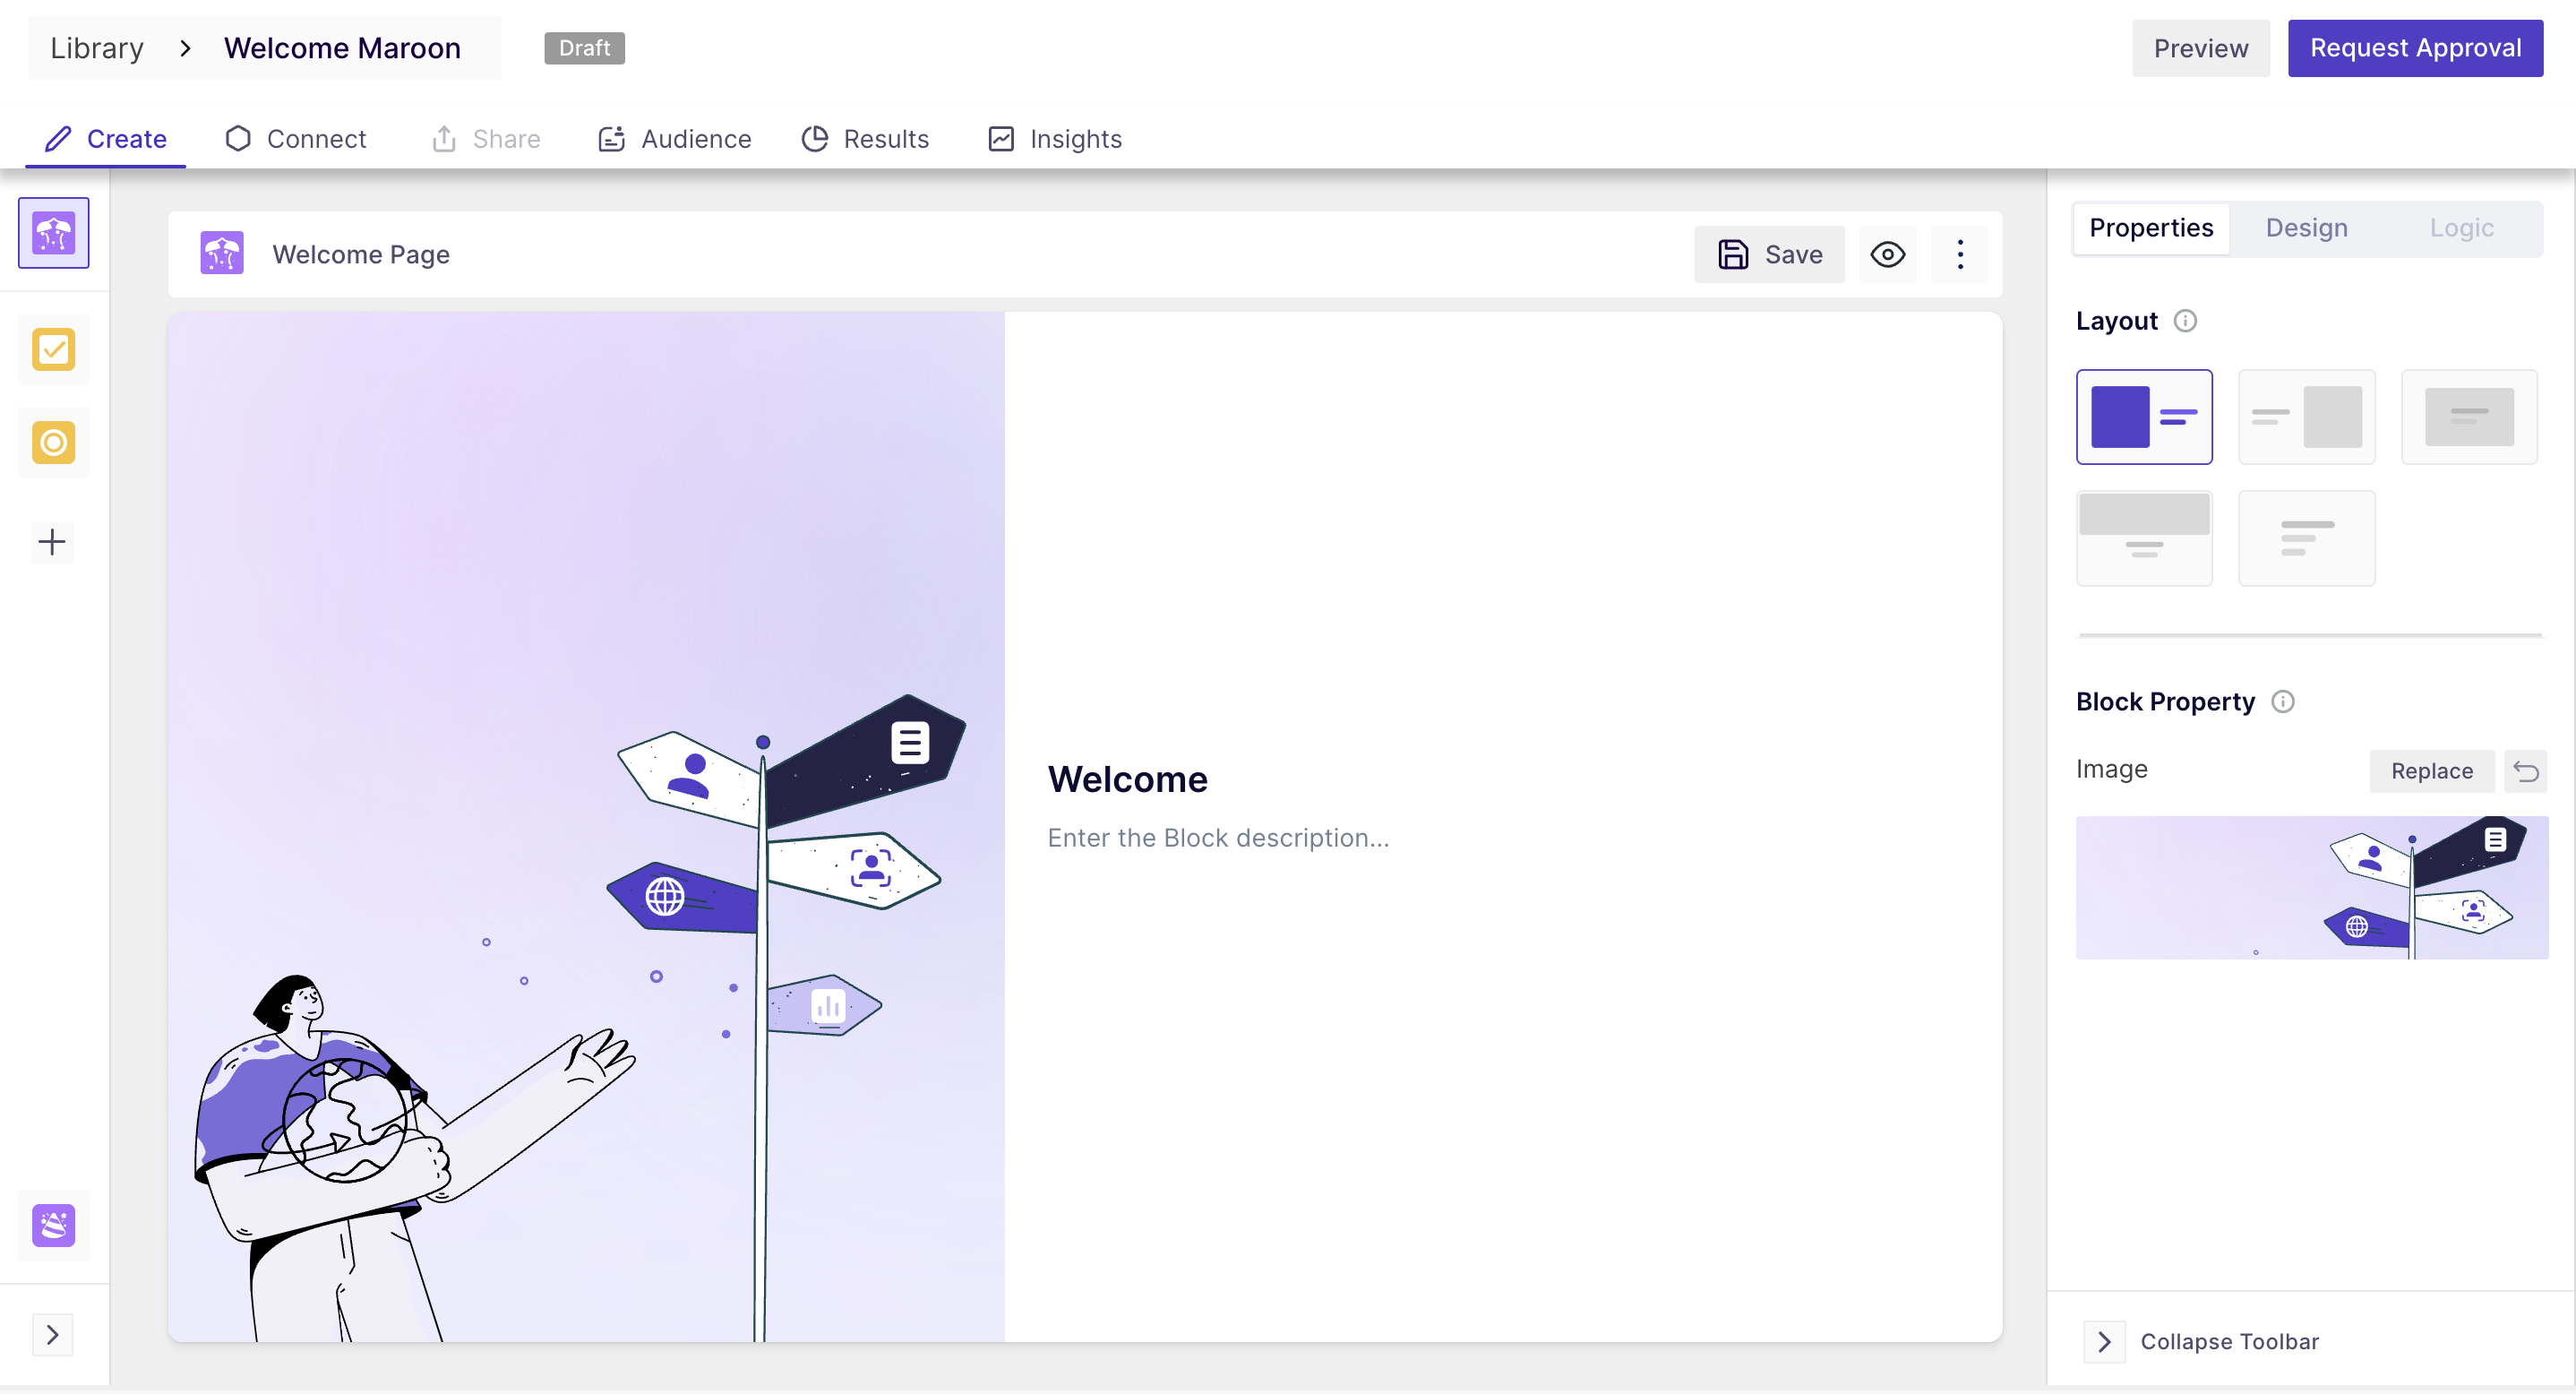The width and height of the screenshot is (2576, 1394).
Task: Open the Create tab
Action: tap(106, 139)
